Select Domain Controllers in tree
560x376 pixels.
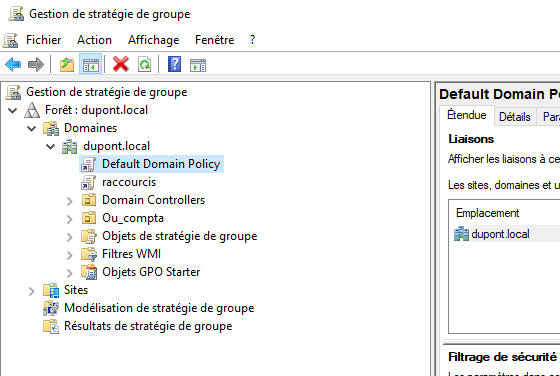point(154,200)
